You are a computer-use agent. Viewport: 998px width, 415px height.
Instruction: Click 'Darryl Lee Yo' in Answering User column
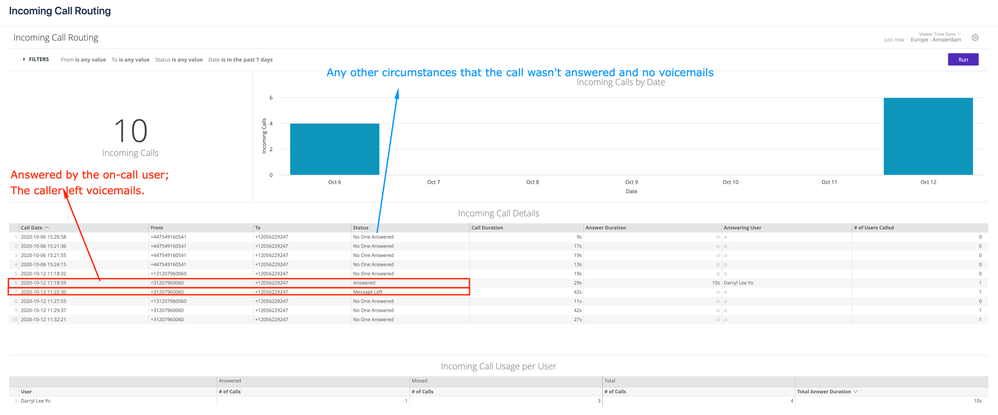coord(740,283)
